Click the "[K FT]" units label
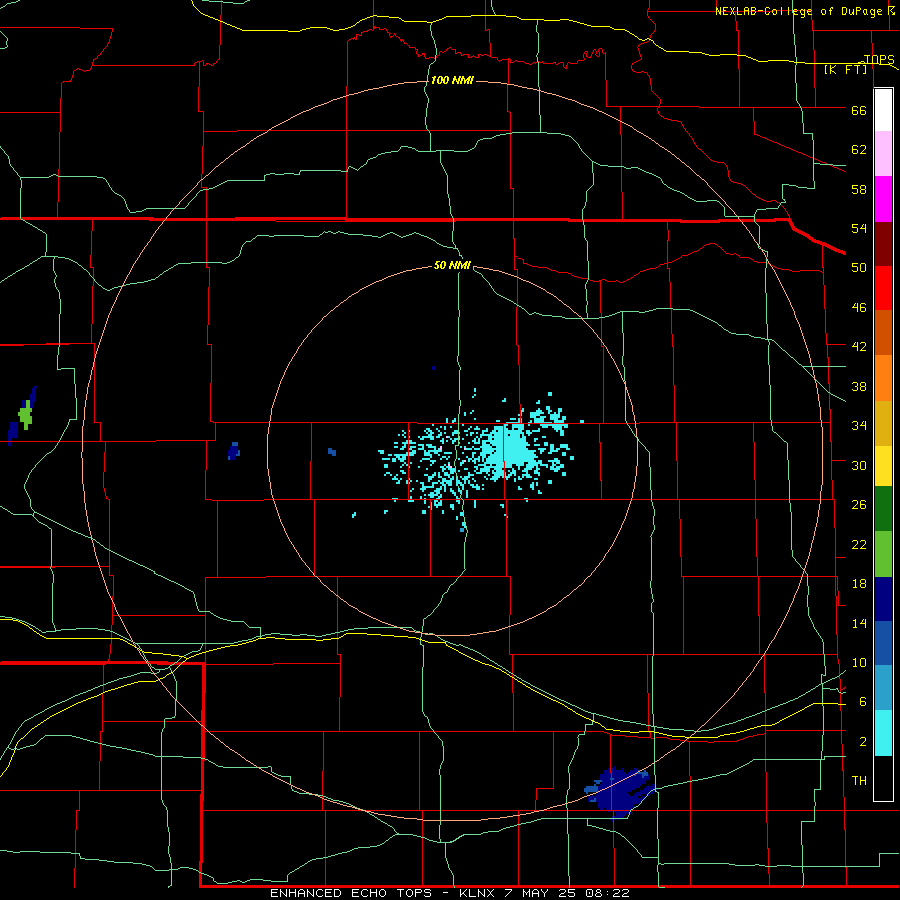This screenshot has height=900, width=900. point(845,69)
